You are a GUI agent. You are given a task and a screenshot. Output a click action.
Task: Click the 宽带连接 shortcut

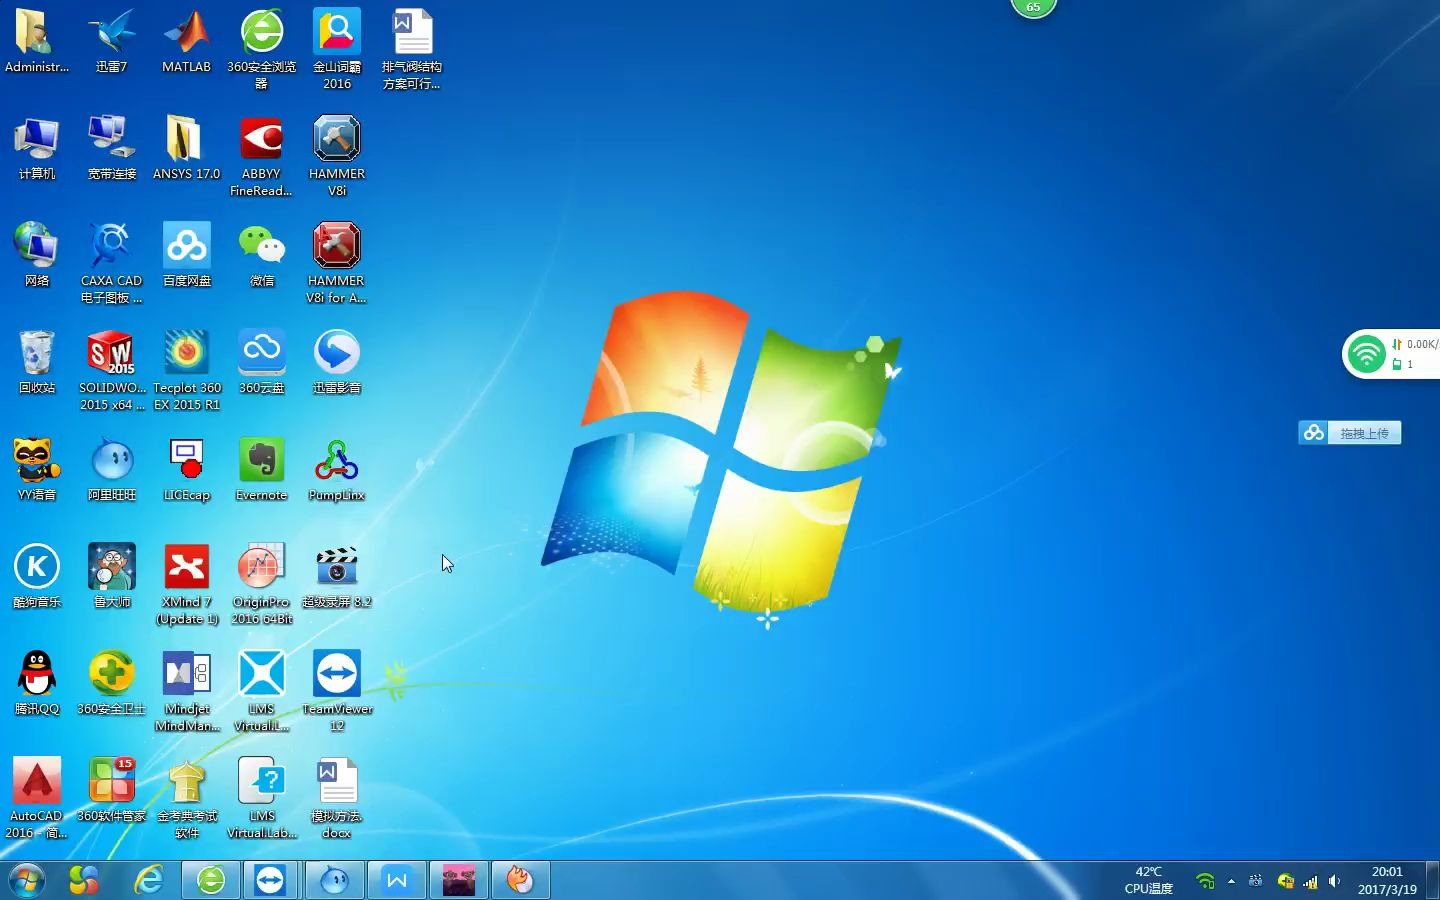pyautogui.click(x=111, y=148)
